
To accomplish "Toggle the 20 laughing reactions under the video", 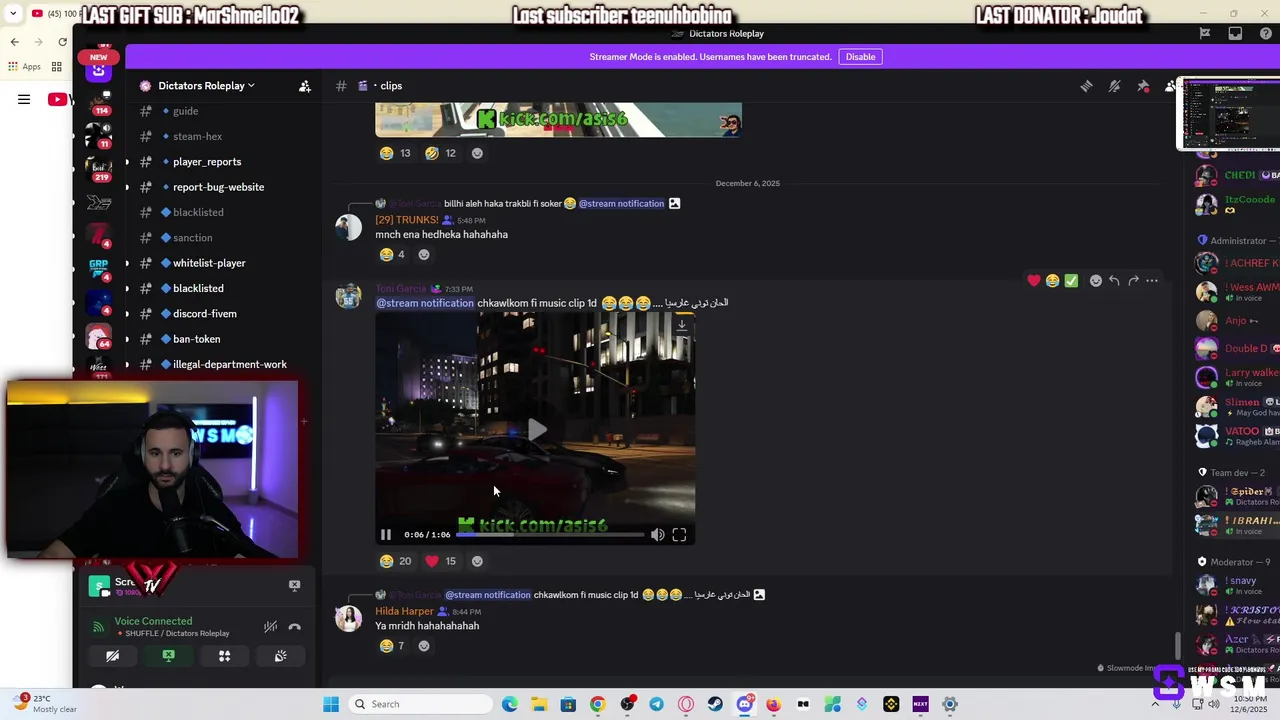I will pyautogui.click(x=396, y=561).
